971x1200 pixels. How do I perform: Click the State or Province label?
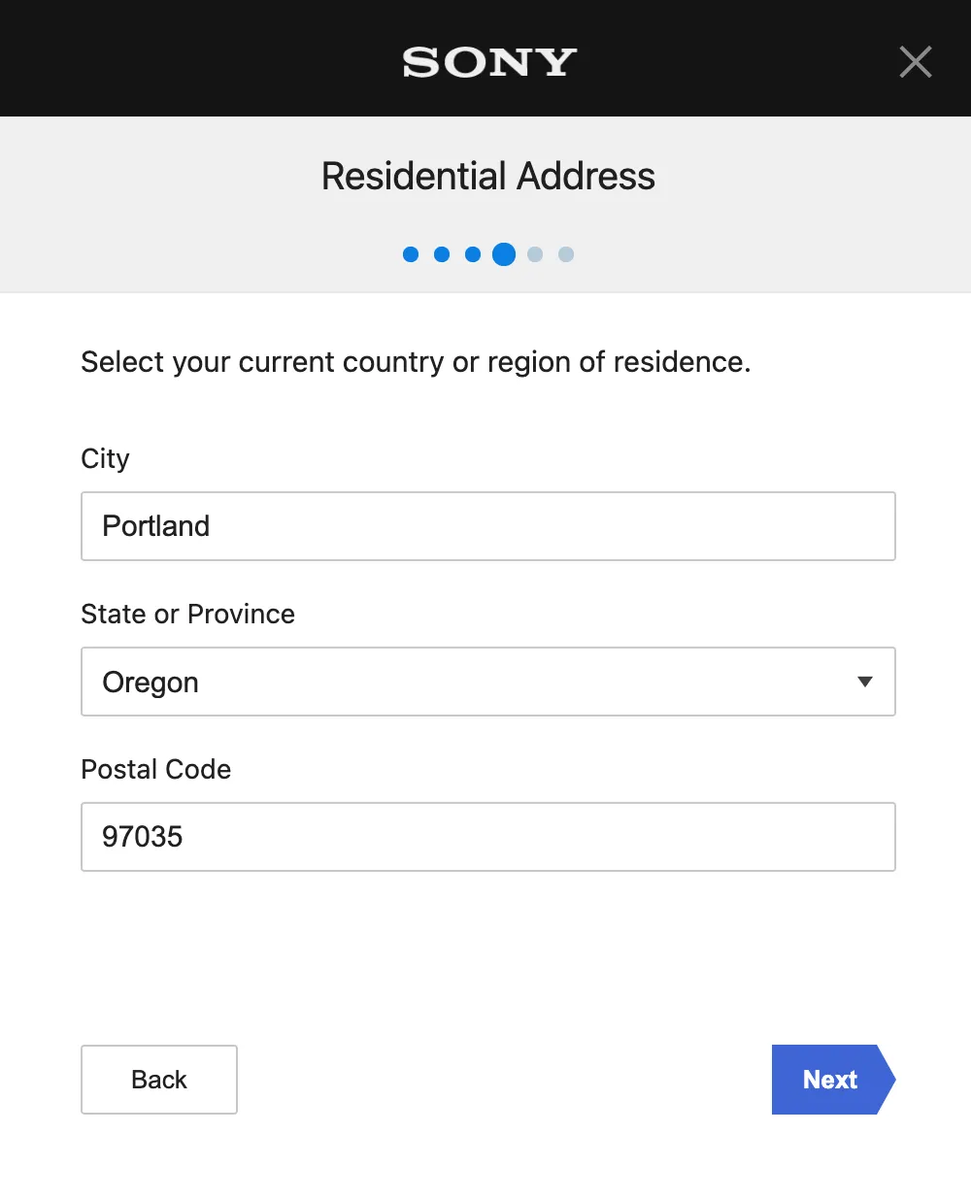(188, 614)
